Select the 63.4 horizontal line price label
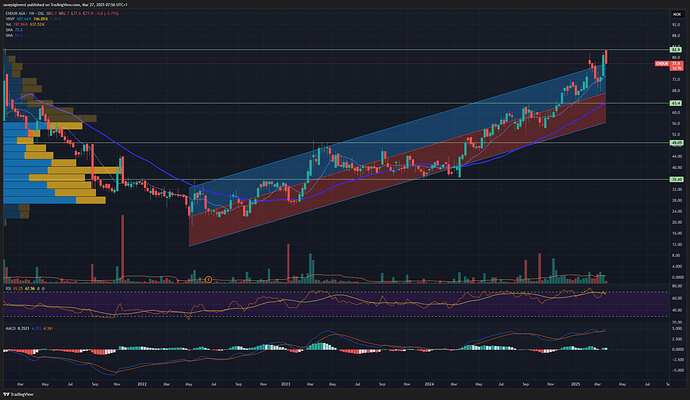This screenshot has width=690, height=400. point(676,103)
